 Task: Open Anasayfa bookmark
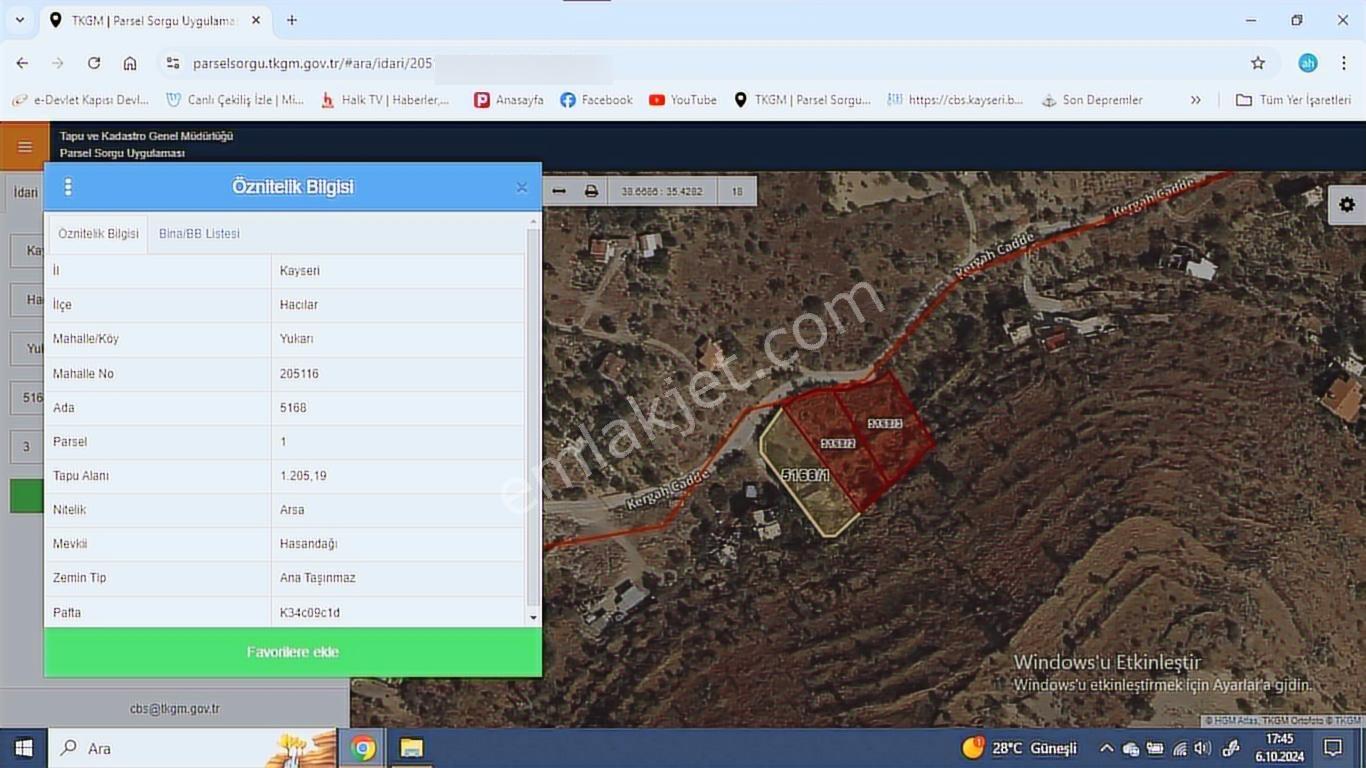(x=509, y=100)
